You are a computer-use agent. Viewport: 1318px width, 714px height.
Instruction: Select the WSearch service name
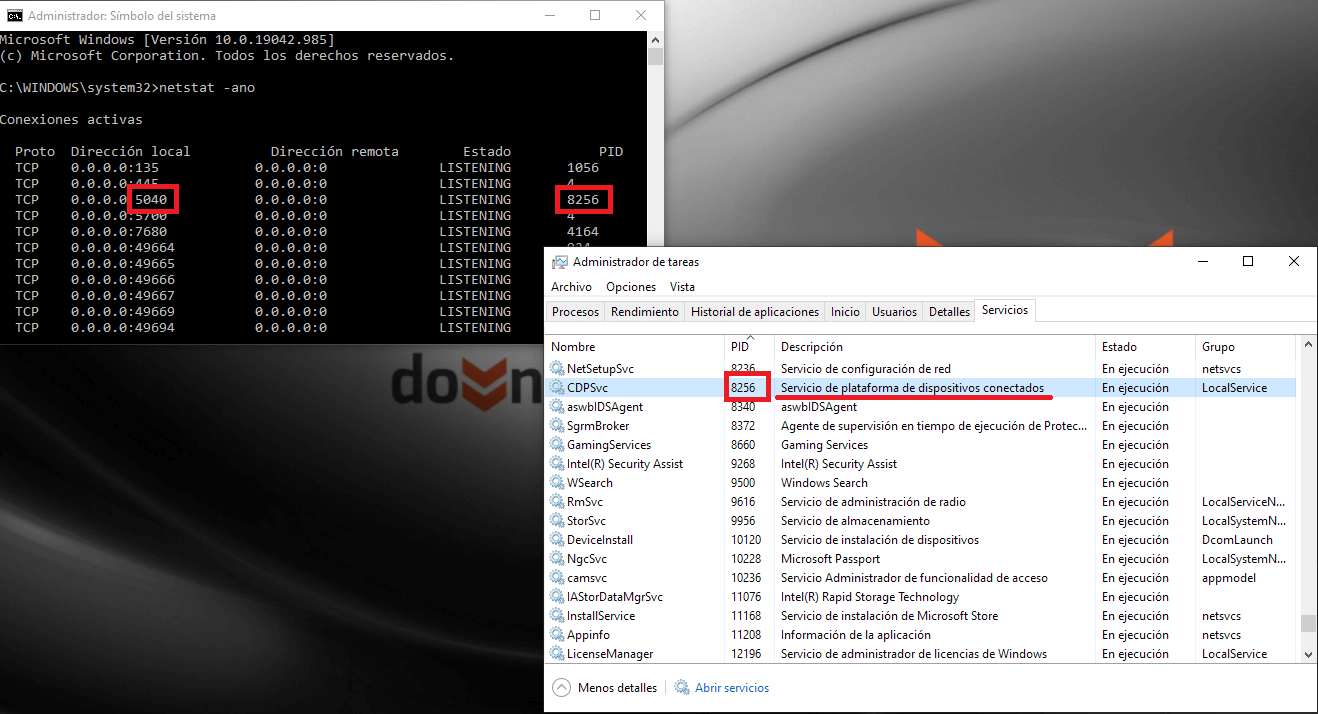[x=590, y=483]
